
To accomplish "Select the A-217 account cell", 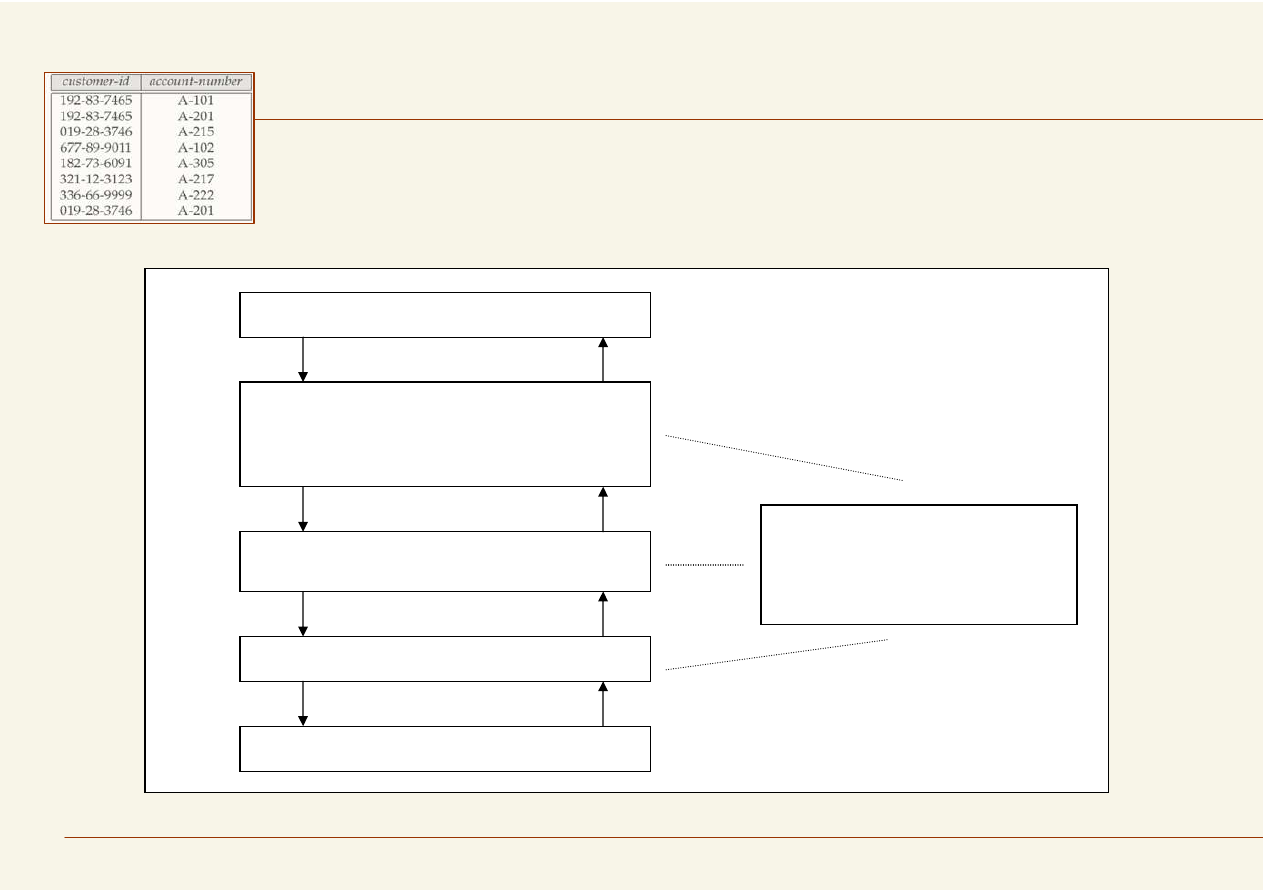I will [196, 179].
